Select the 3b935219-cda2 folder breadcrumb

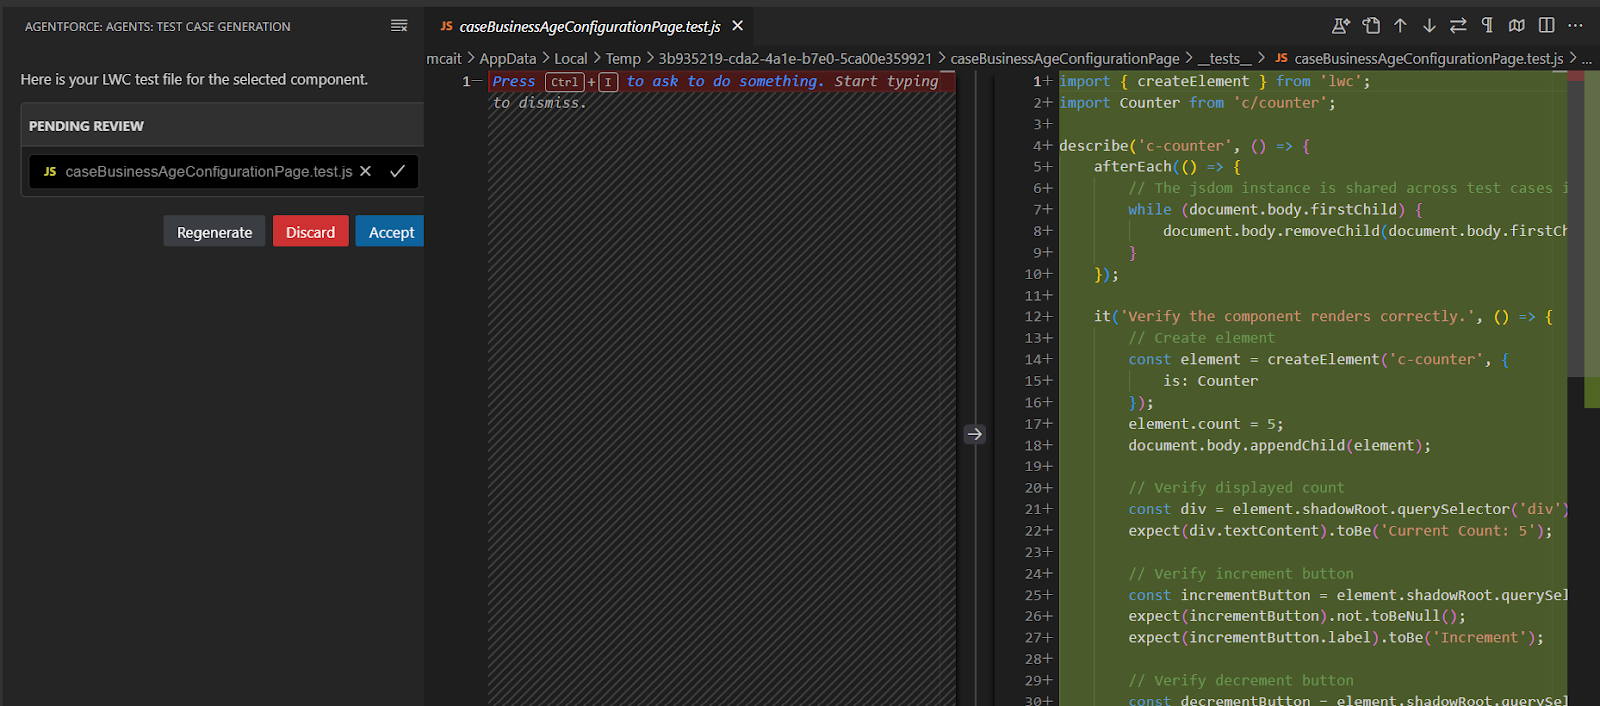(x=795, y=59)
